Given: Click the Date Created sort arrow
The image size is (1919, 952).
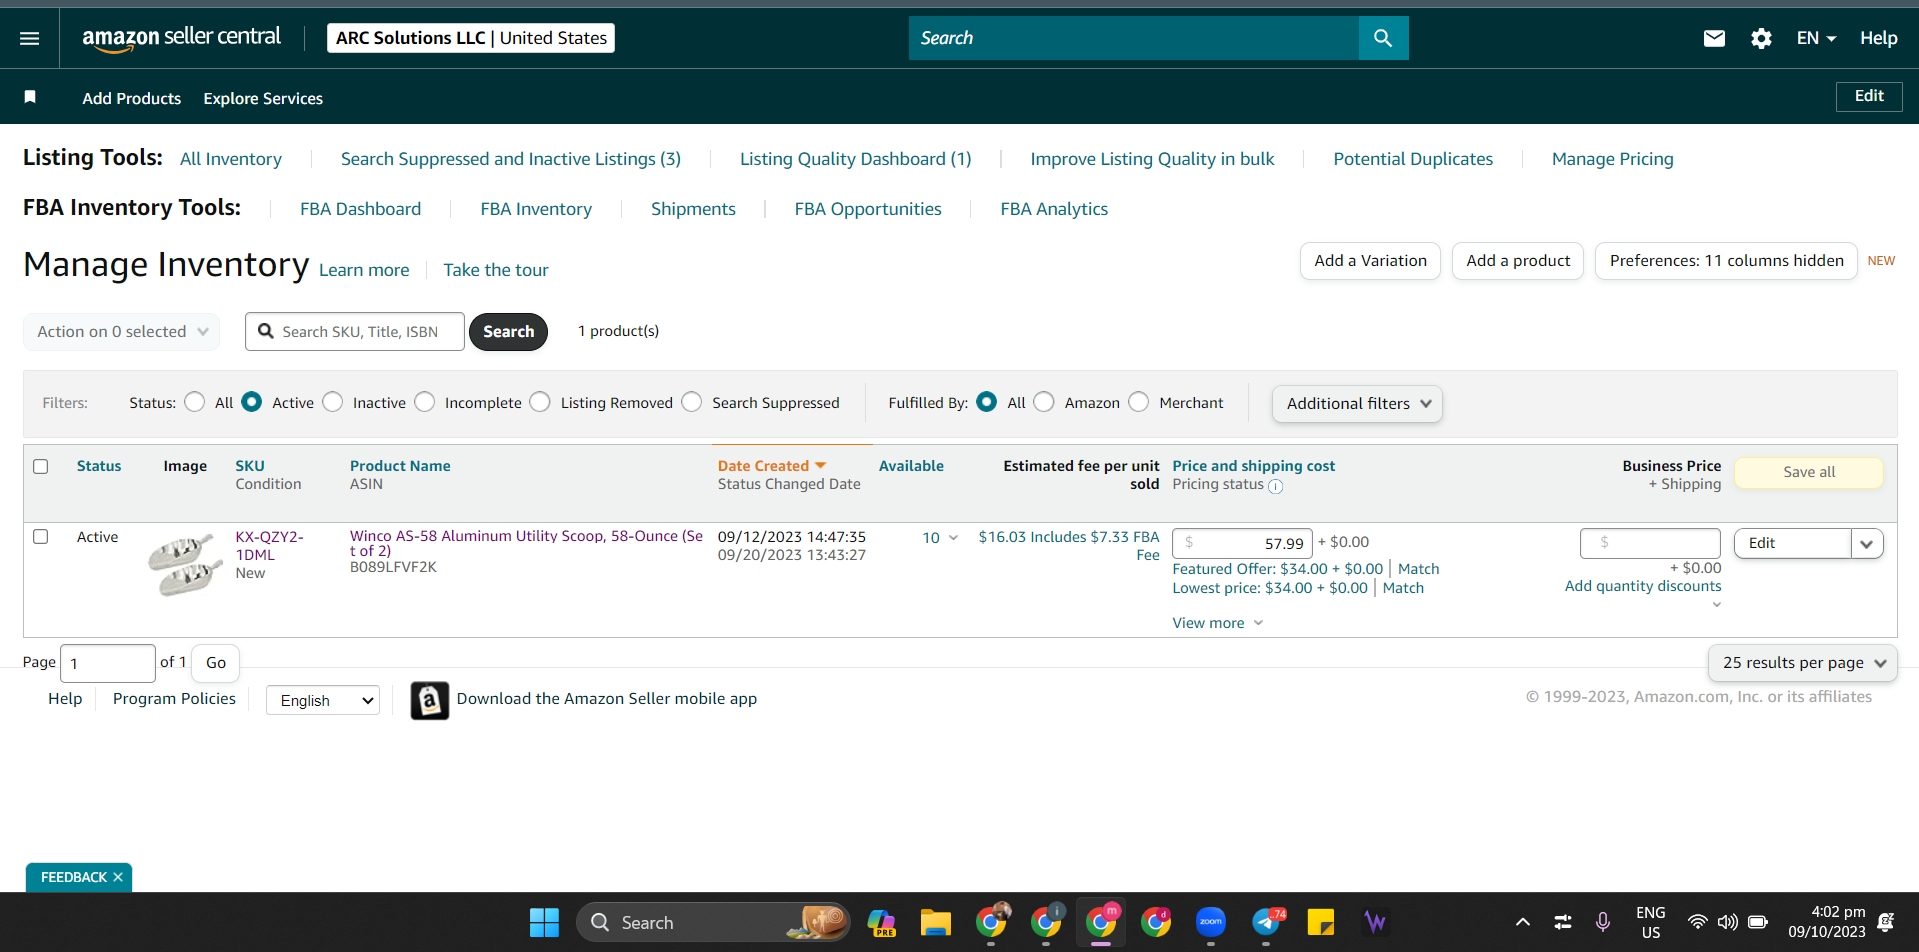Looking at the screenshot, I should tap(821, 465).
